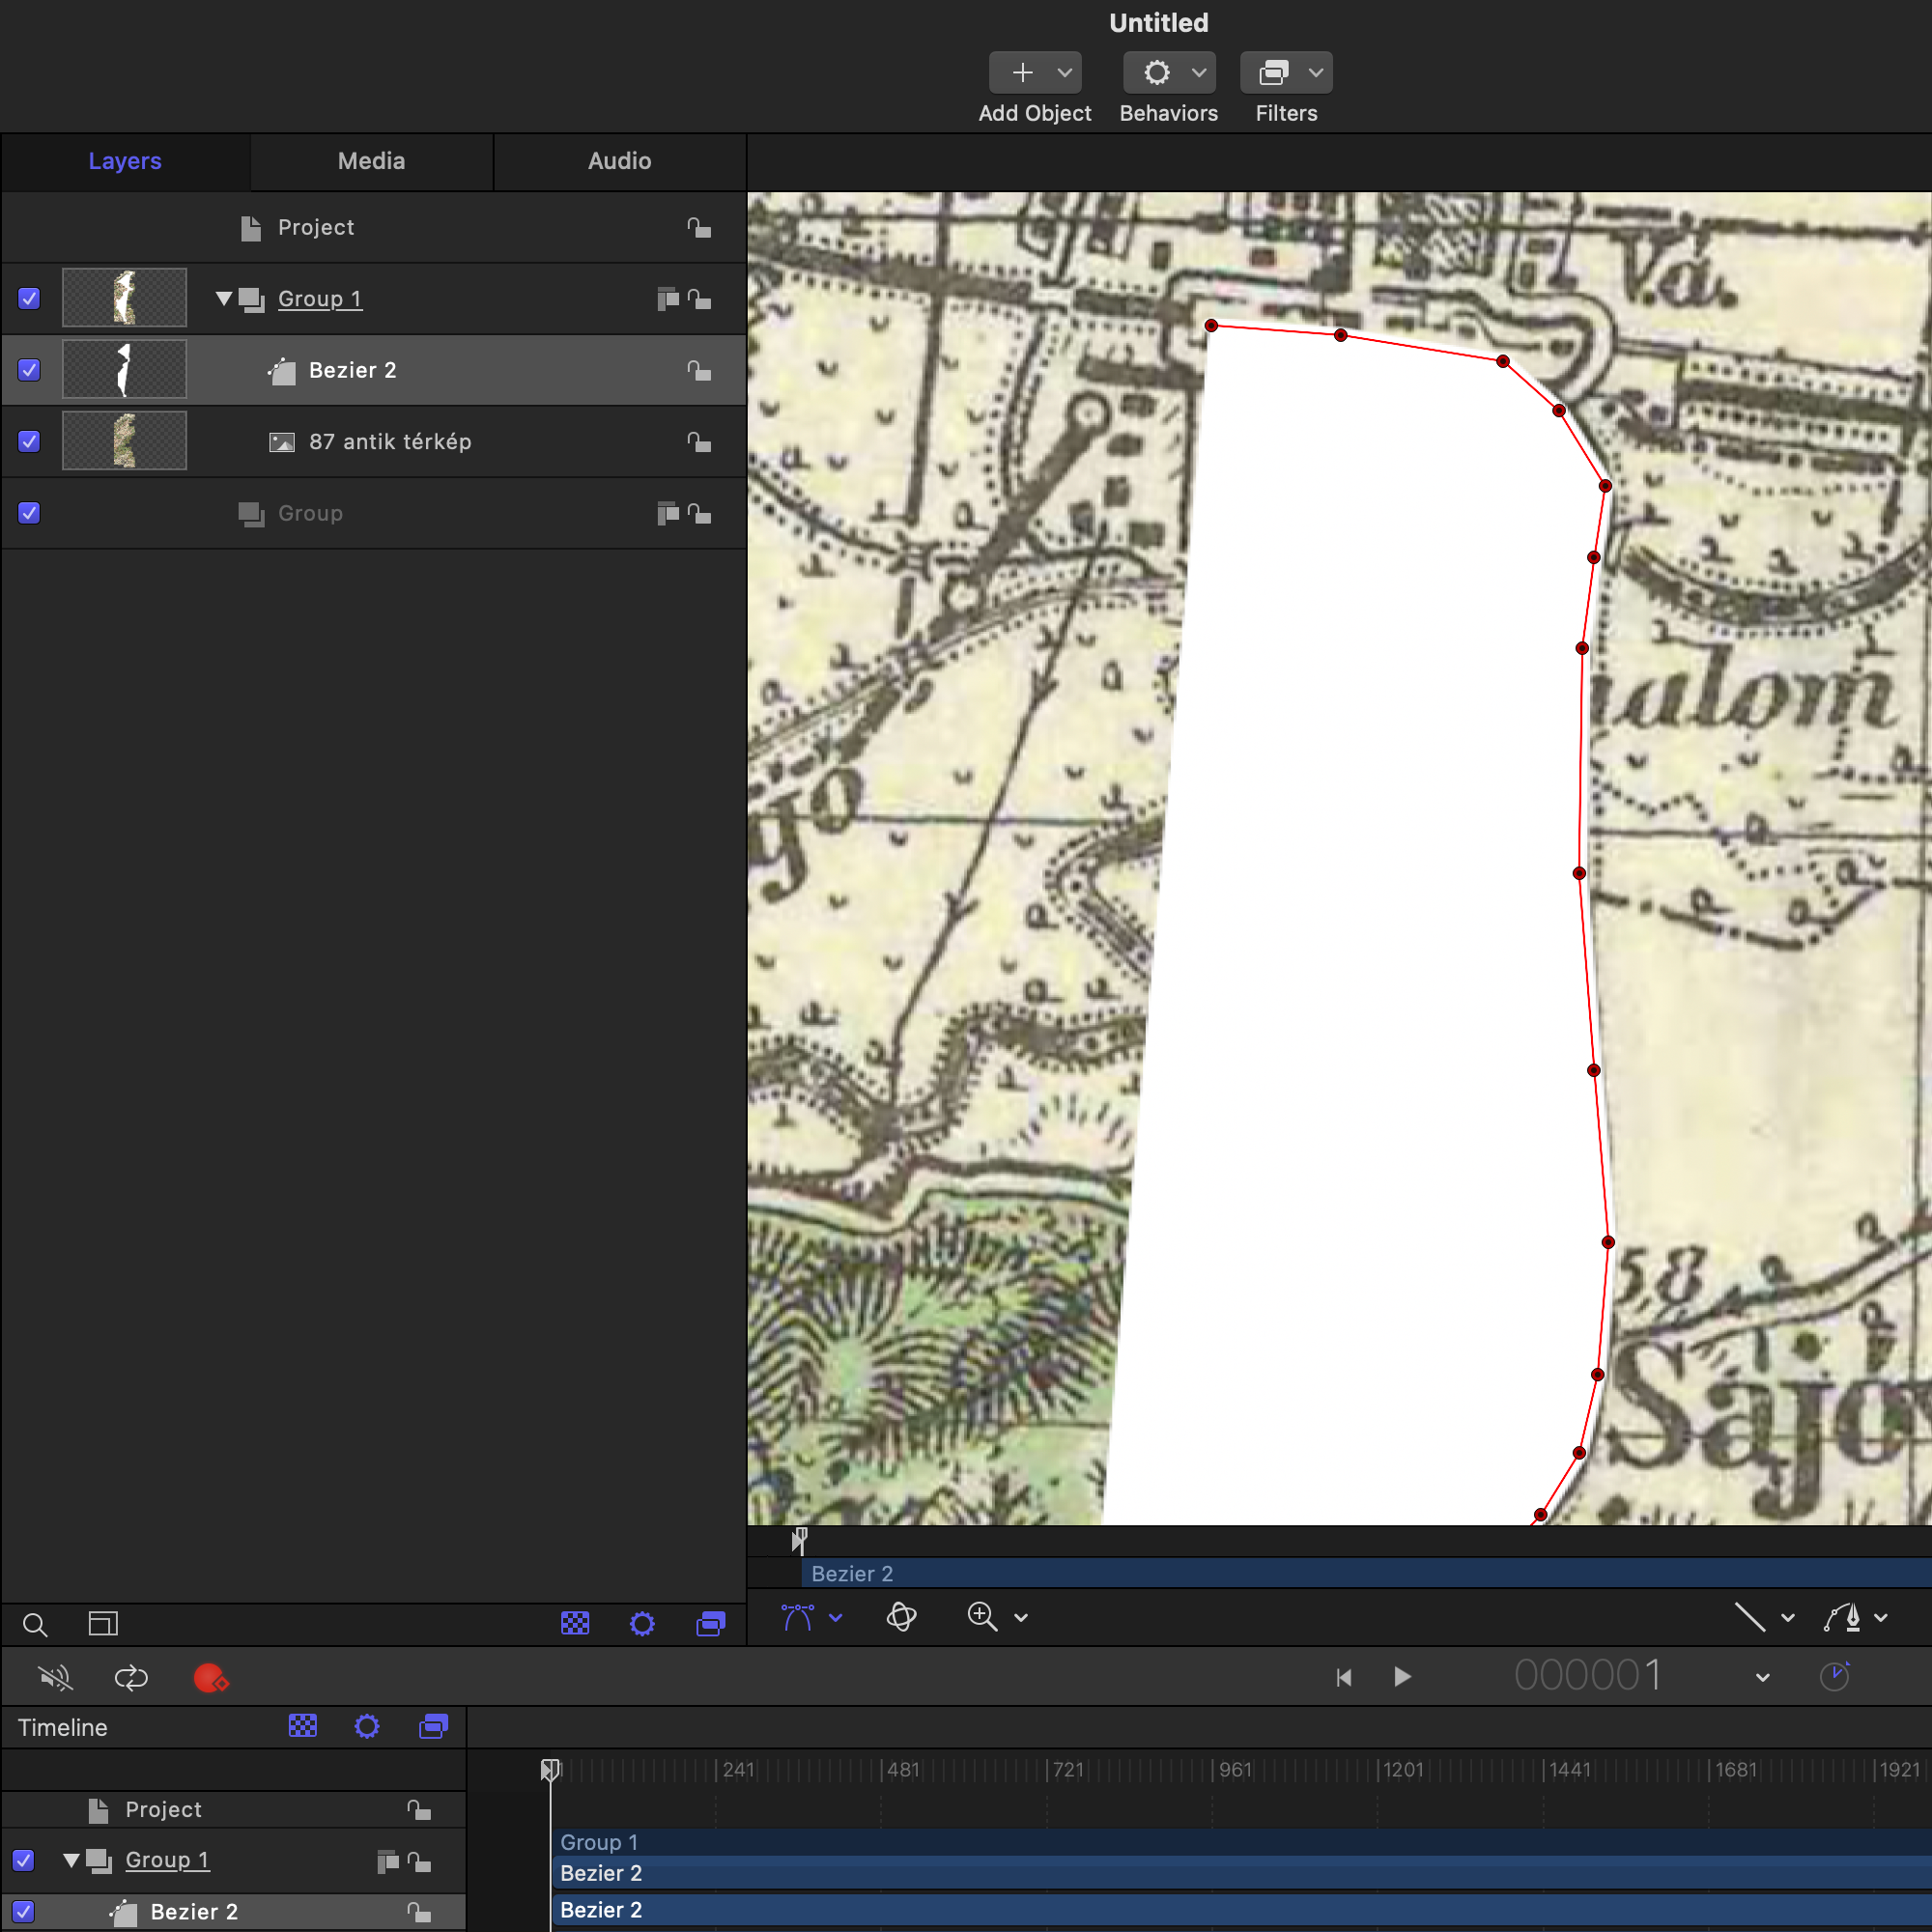1932x1932 pixels.
Task: Collapse Group 1 disclosure triangle in Layers list
Action: coord(224,298)
